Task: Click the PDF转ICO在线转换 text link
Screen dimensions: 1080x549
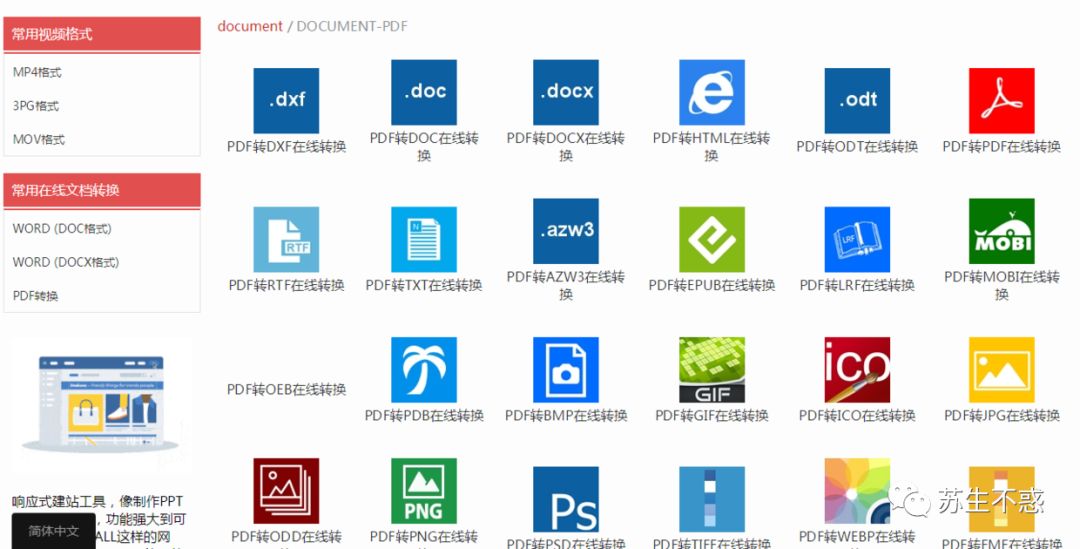Action: tap(857, 415)
